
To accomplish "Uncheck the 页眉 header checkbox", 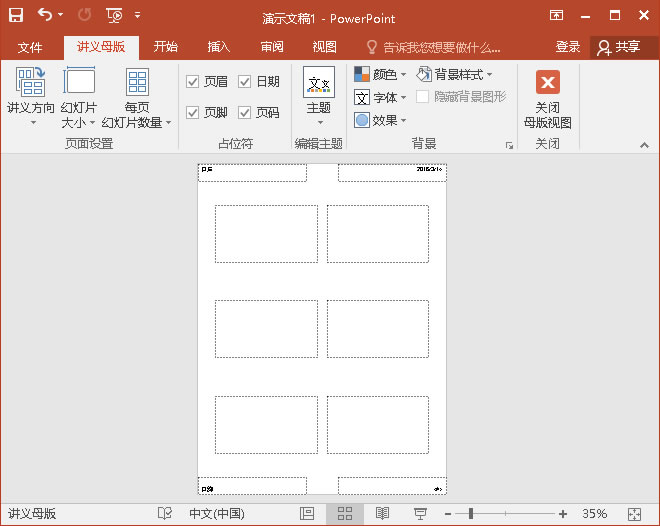I will [x=193, y=82].
